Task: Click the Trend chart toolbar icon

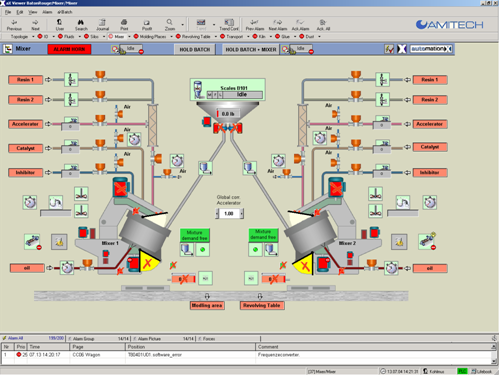Action: point(201,25)
